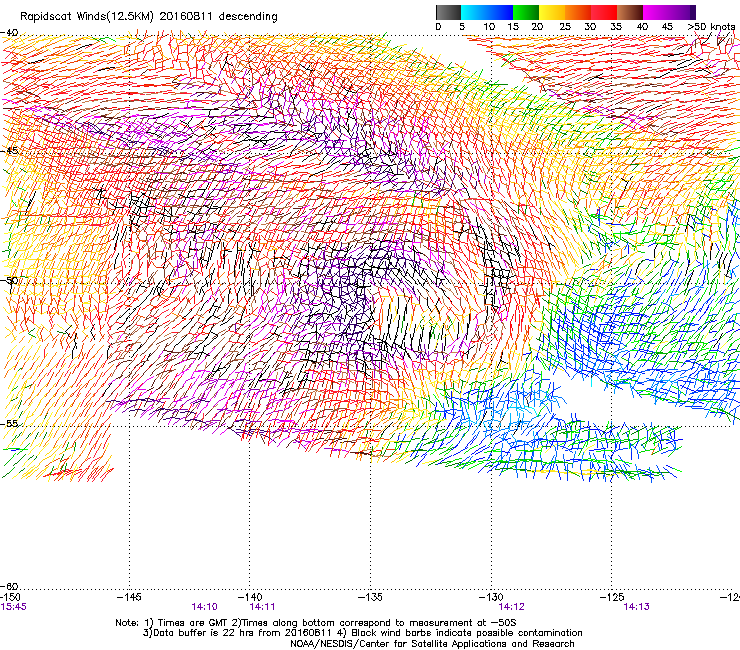
Task: Choose the orange 25-30 knots legend swatch
Action: (x=578, y=12)
